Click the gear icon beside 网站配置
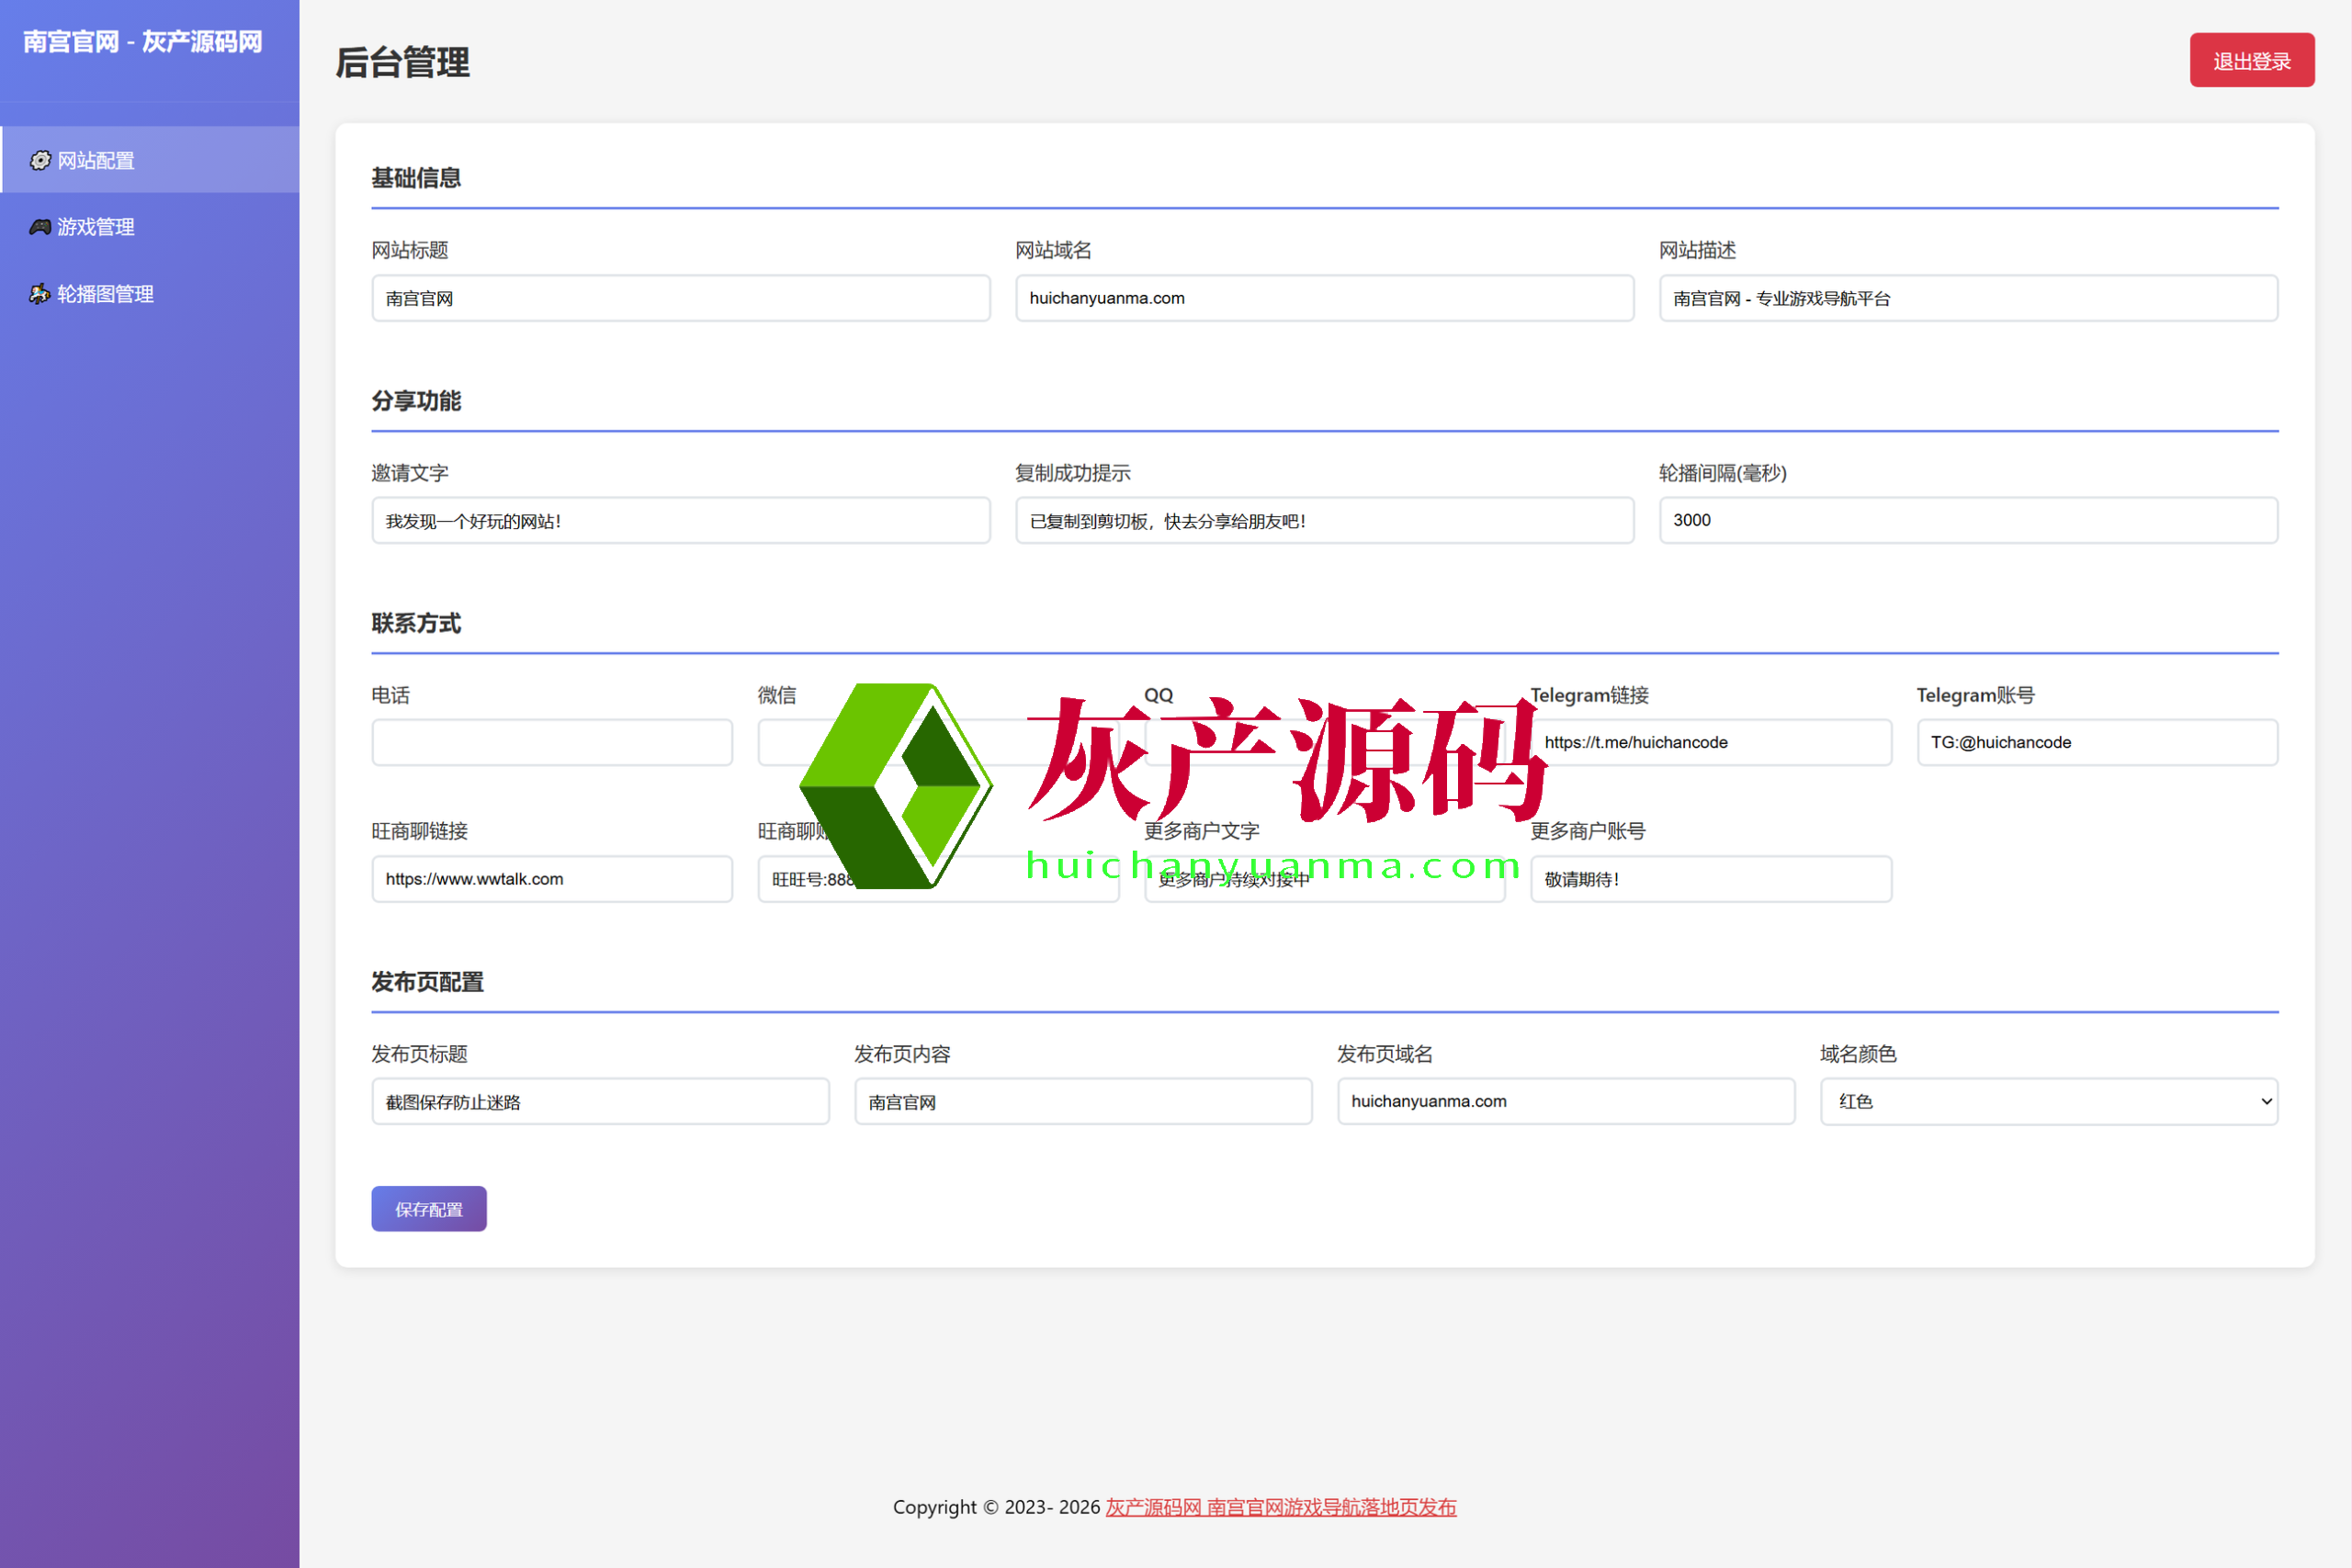 click(x=40, y=160)
